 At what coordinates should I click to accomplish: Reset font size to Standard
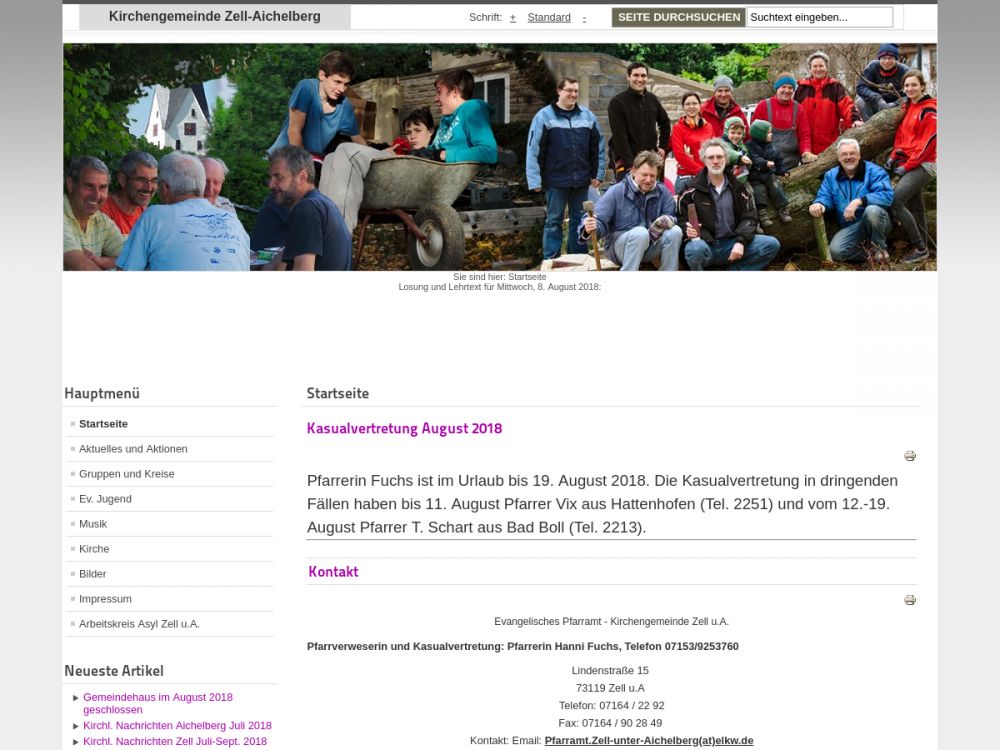point(549,18)
